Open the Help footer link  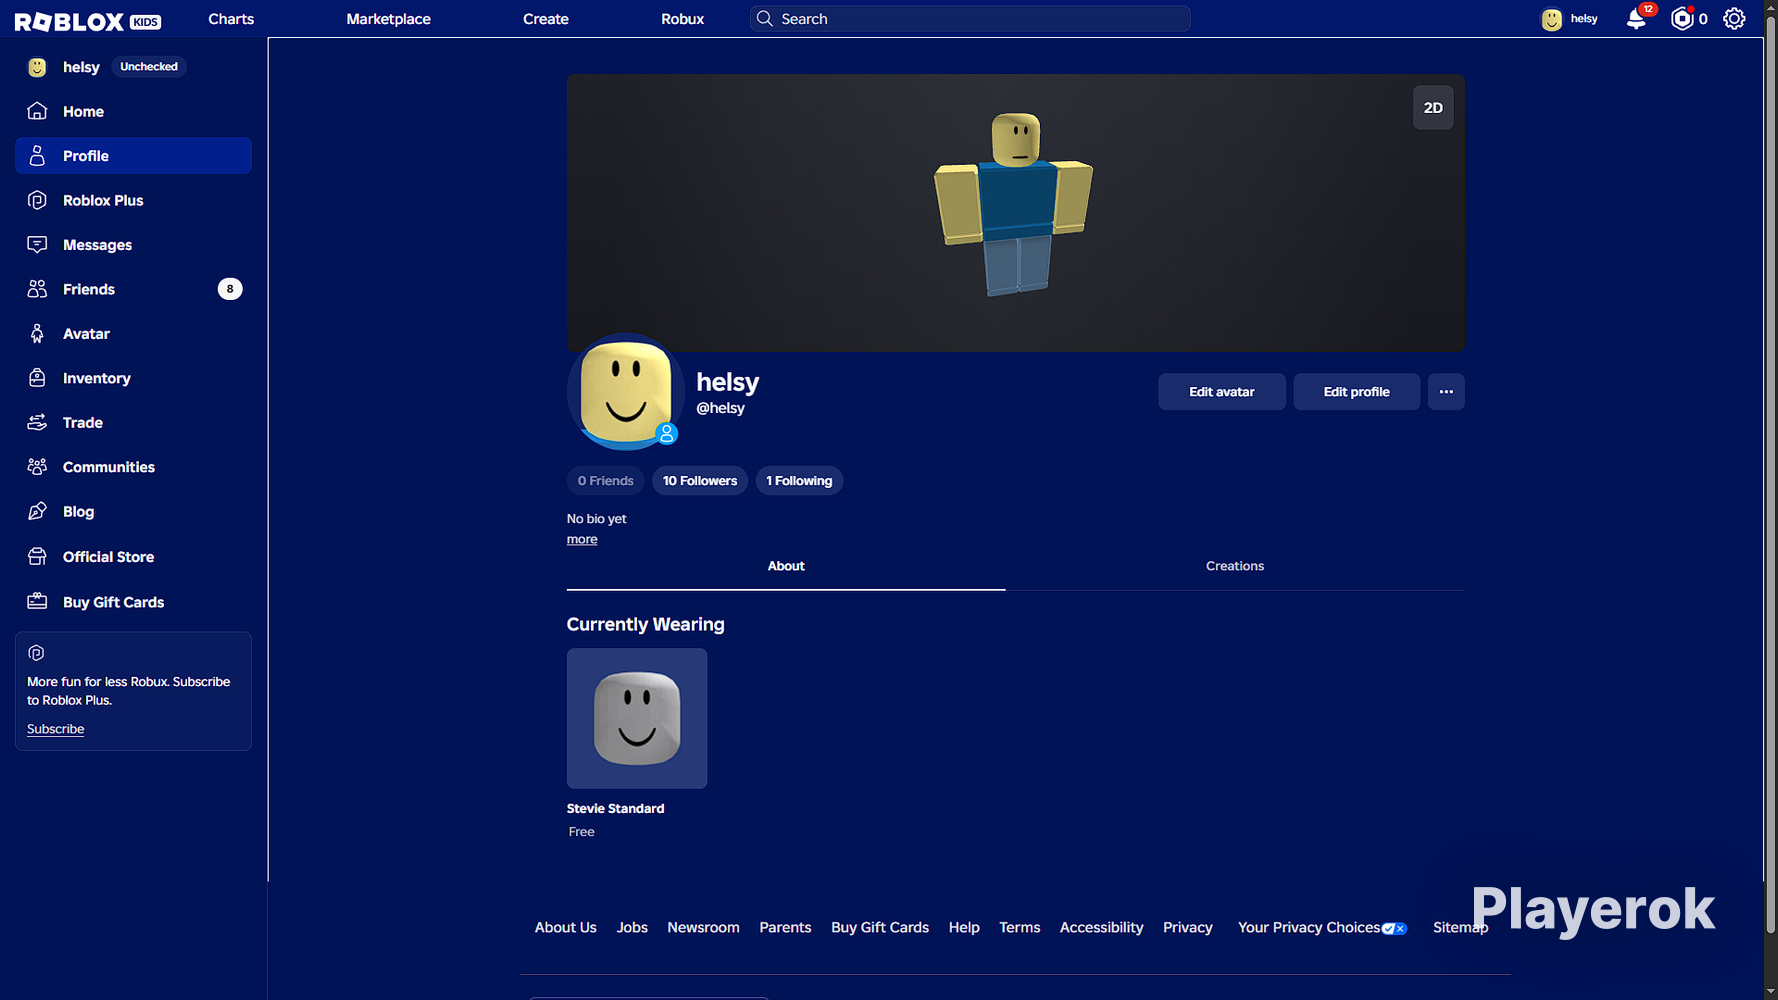964,928
